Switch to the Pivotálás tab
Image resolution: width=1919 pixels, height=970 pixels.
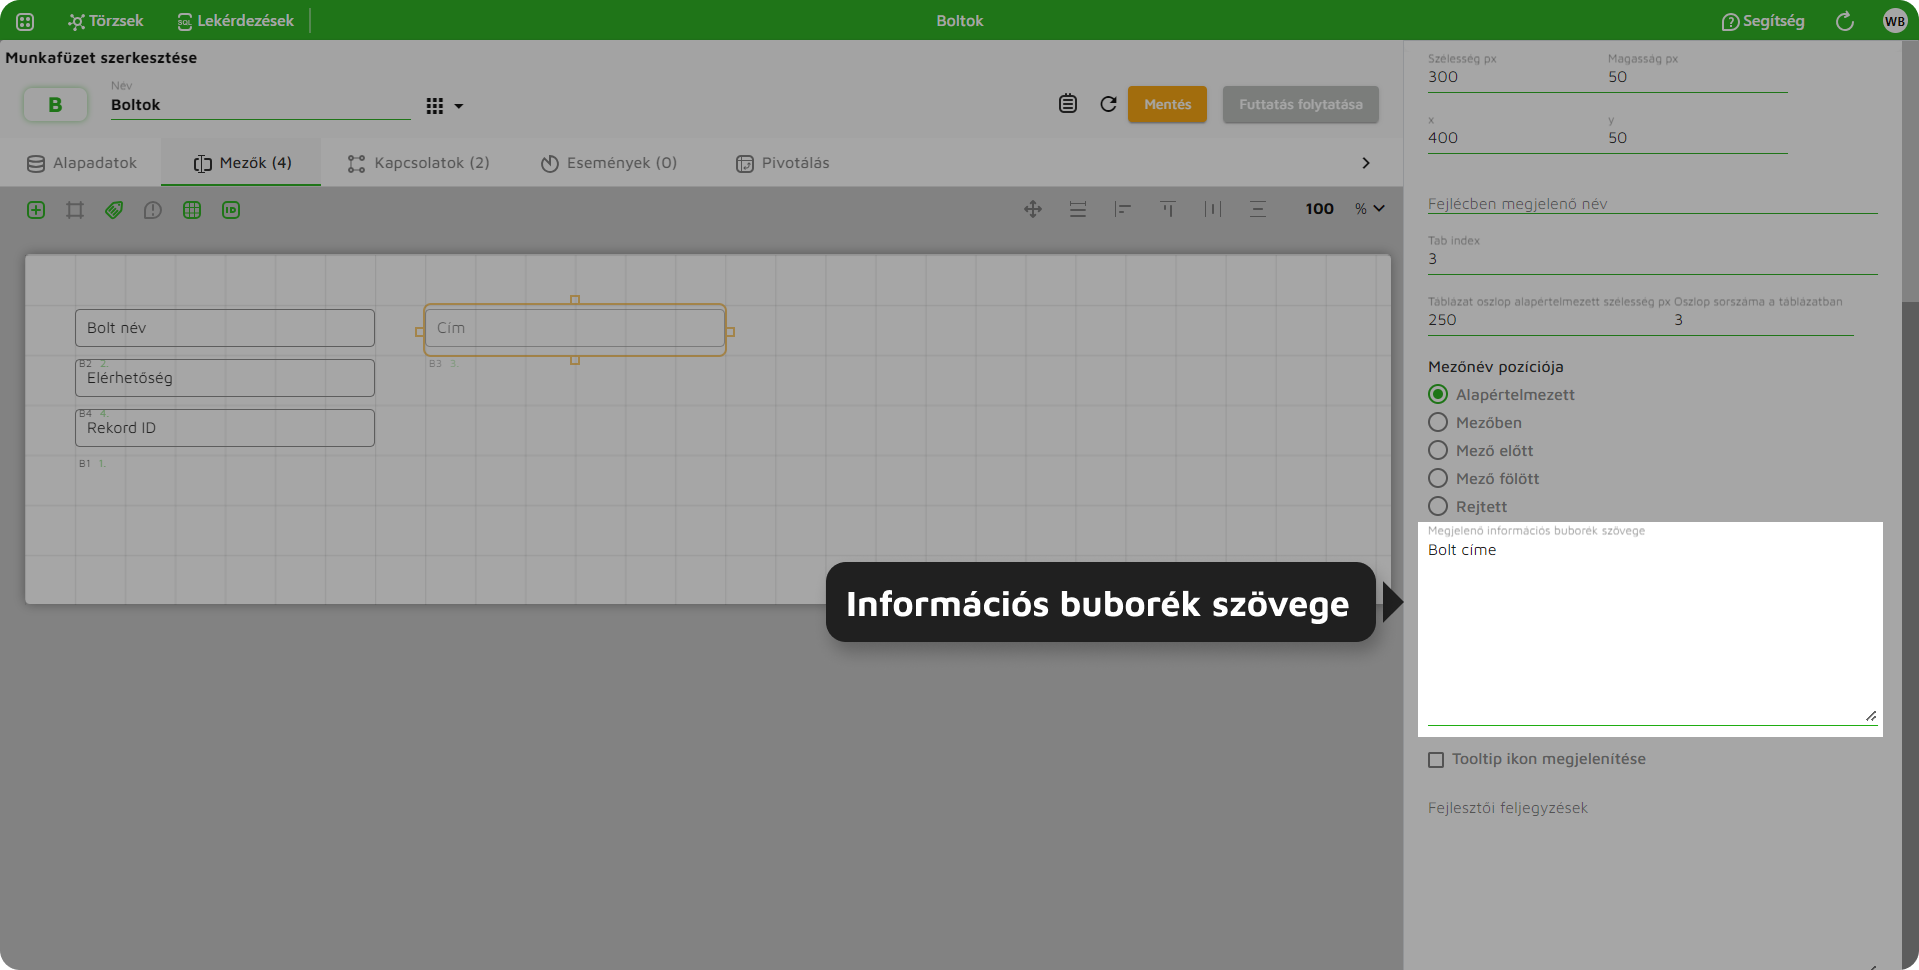[x=783, y=163]
